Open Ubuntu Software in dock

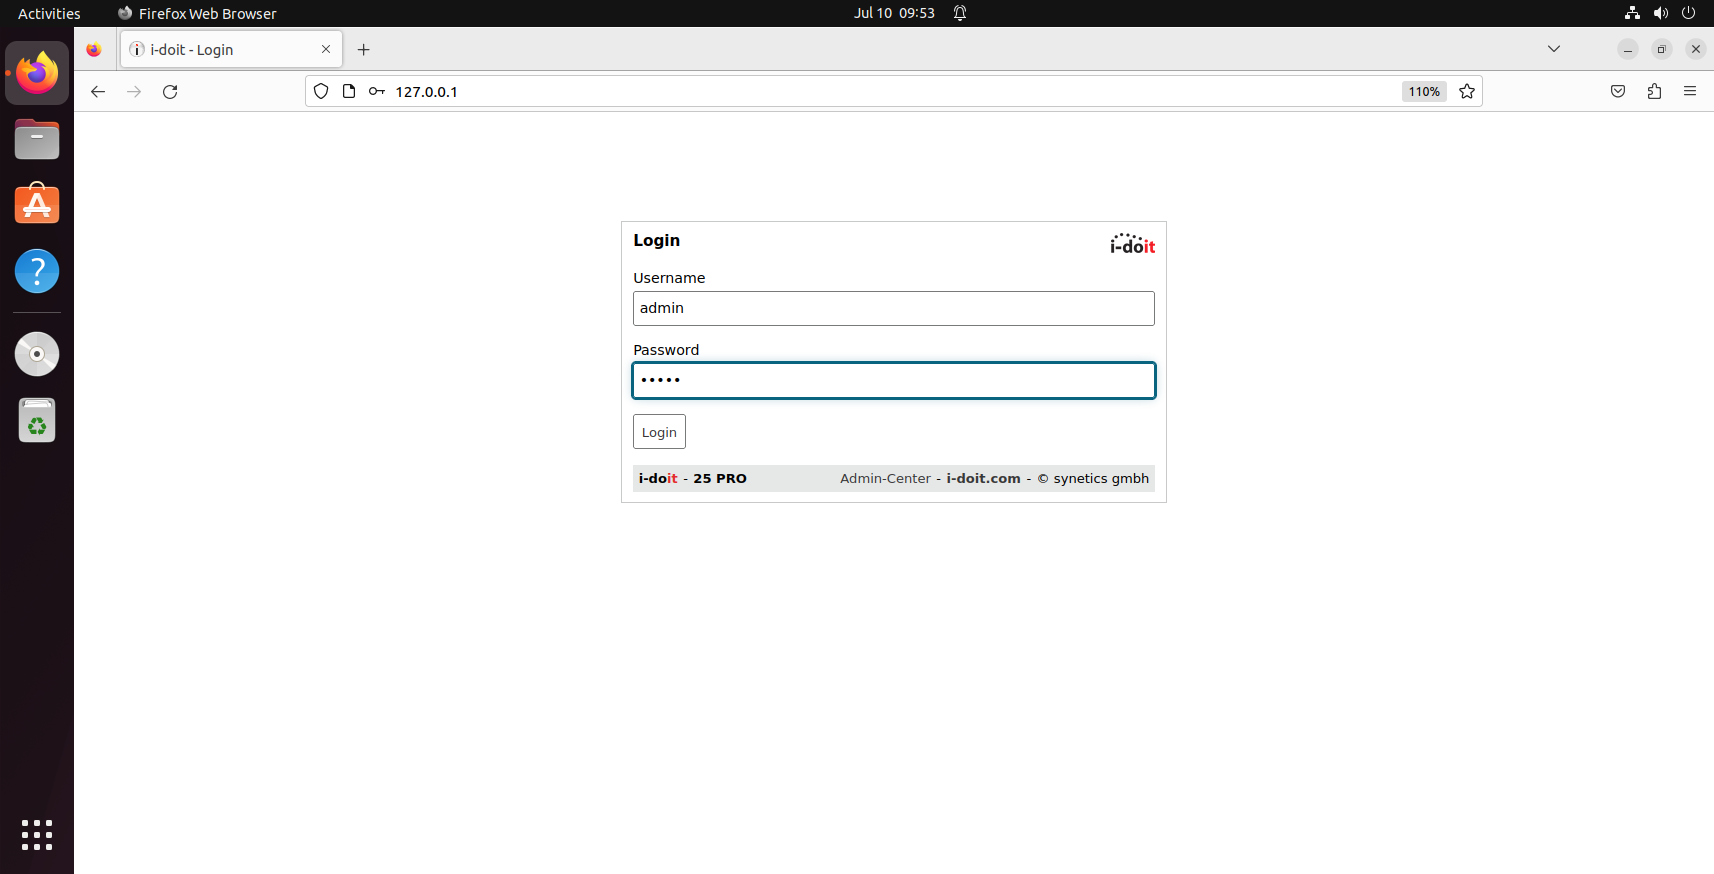tap(37, 205)
